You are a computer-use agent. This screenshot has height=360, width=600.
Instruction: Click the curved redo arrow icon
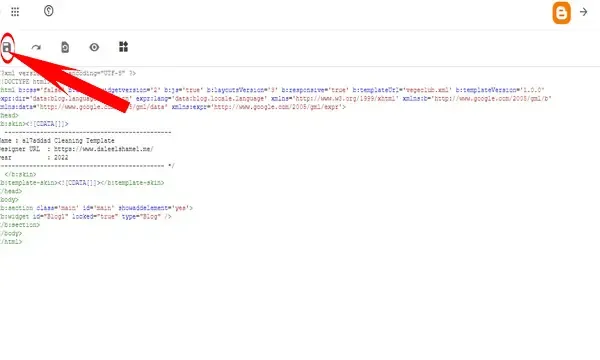coord(36,47)
